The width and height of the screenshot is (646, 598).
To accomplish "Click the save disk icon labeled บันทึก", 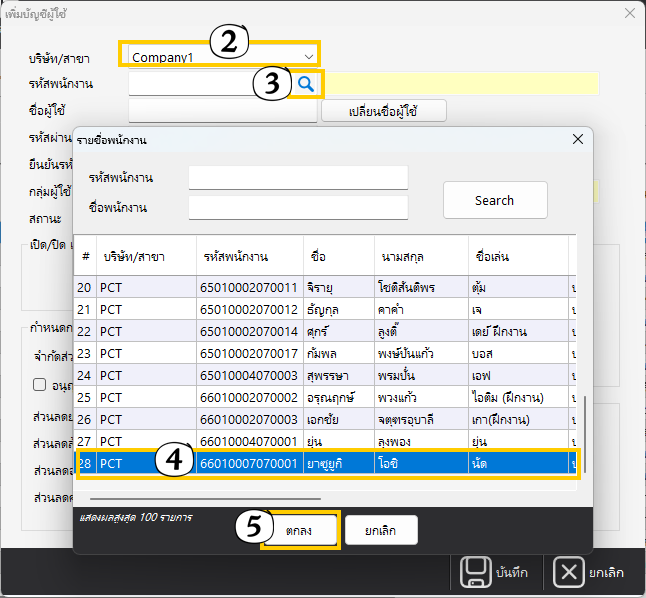I will point(476,572).
